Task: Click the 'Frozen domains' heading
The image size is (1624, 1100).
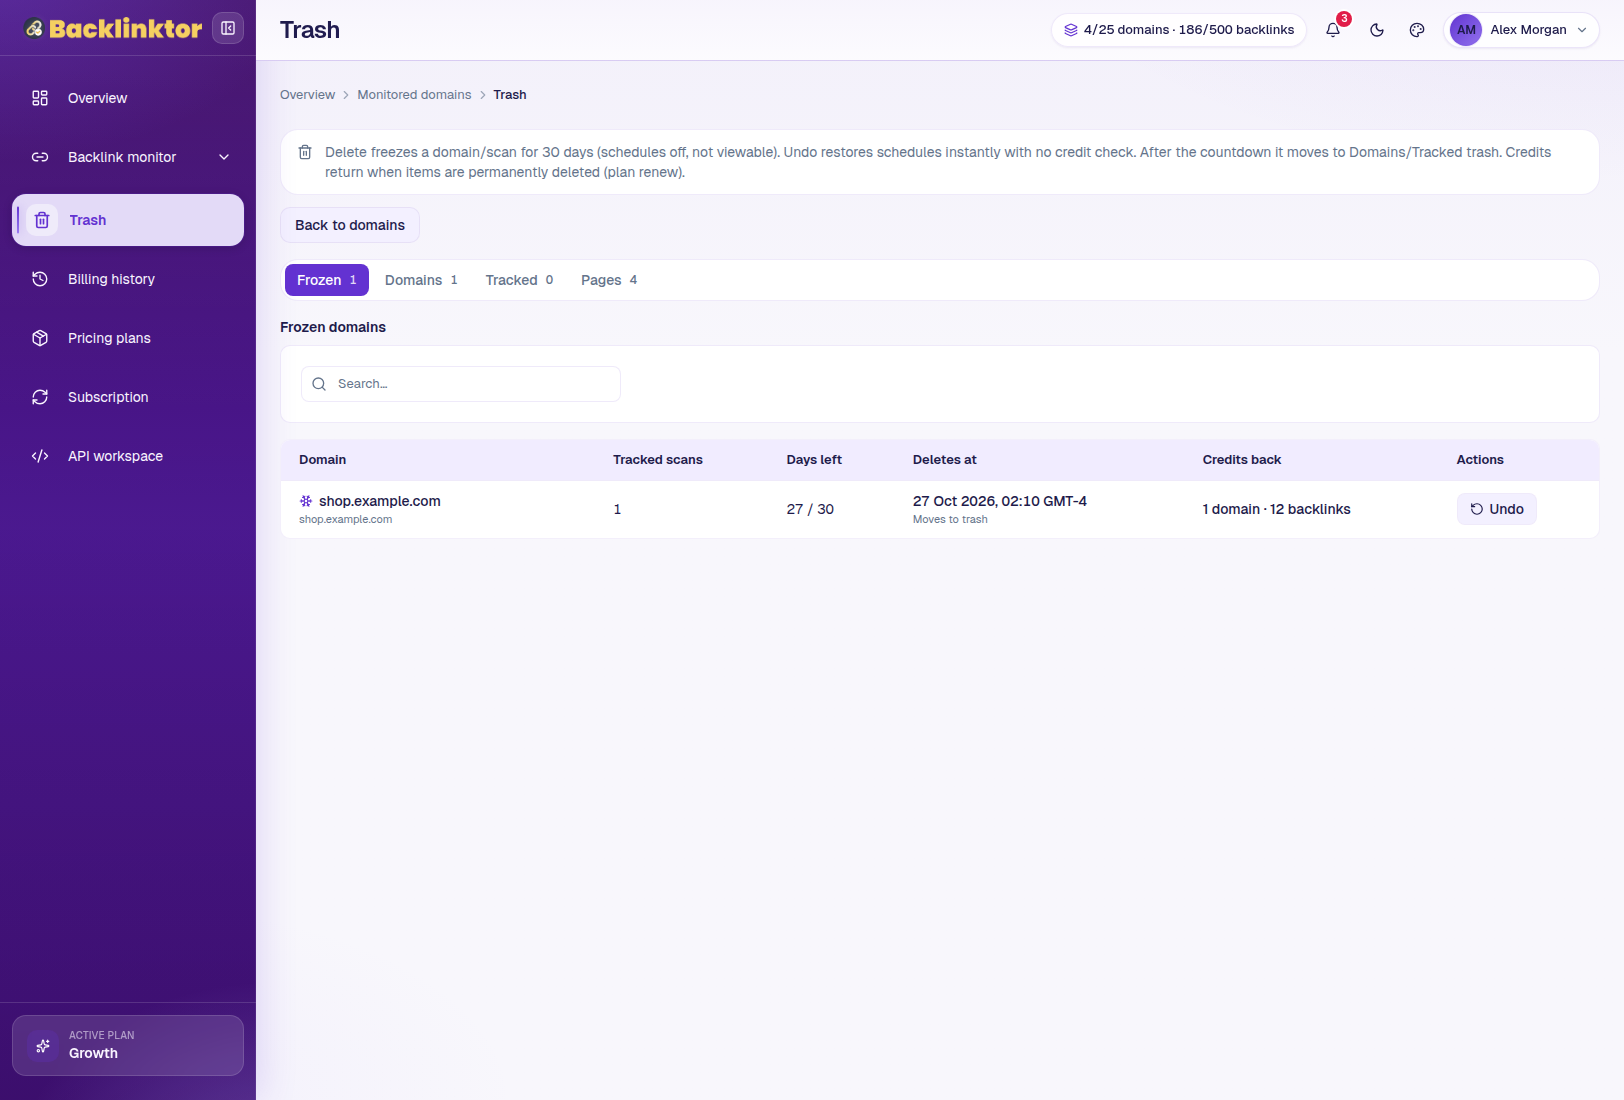Action: tap(333, 327)
